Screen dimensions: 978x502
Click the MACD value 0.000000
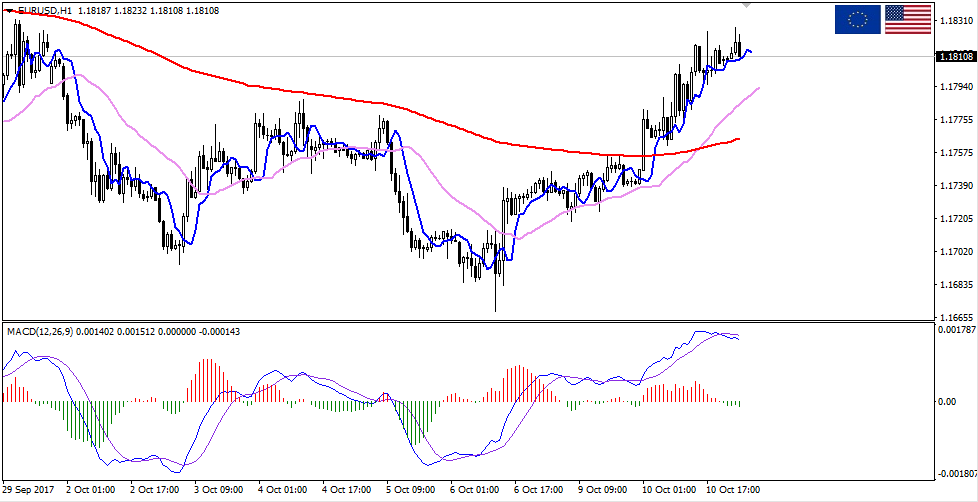pos(175,331)
